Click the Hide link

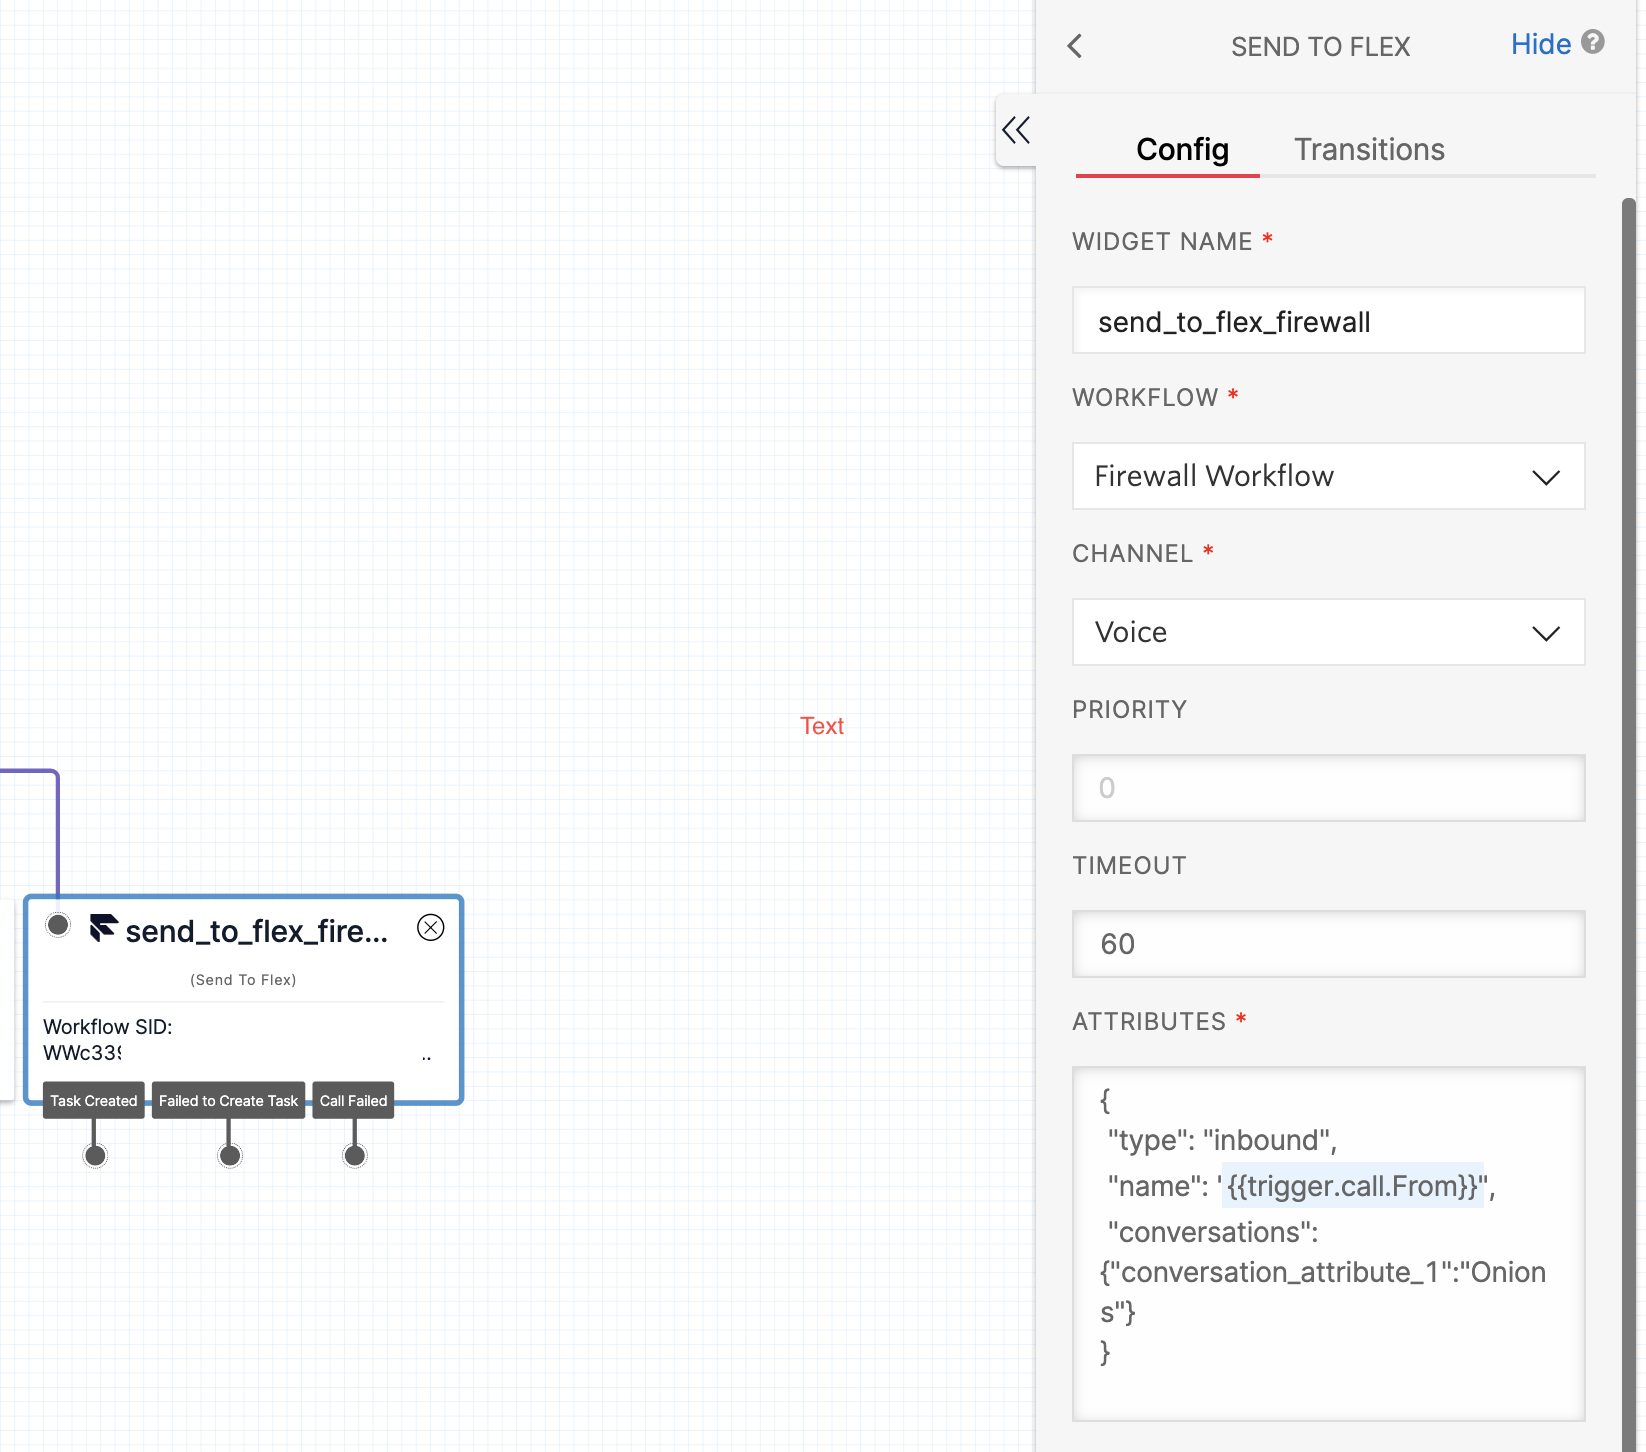[x=1541, y=44]
